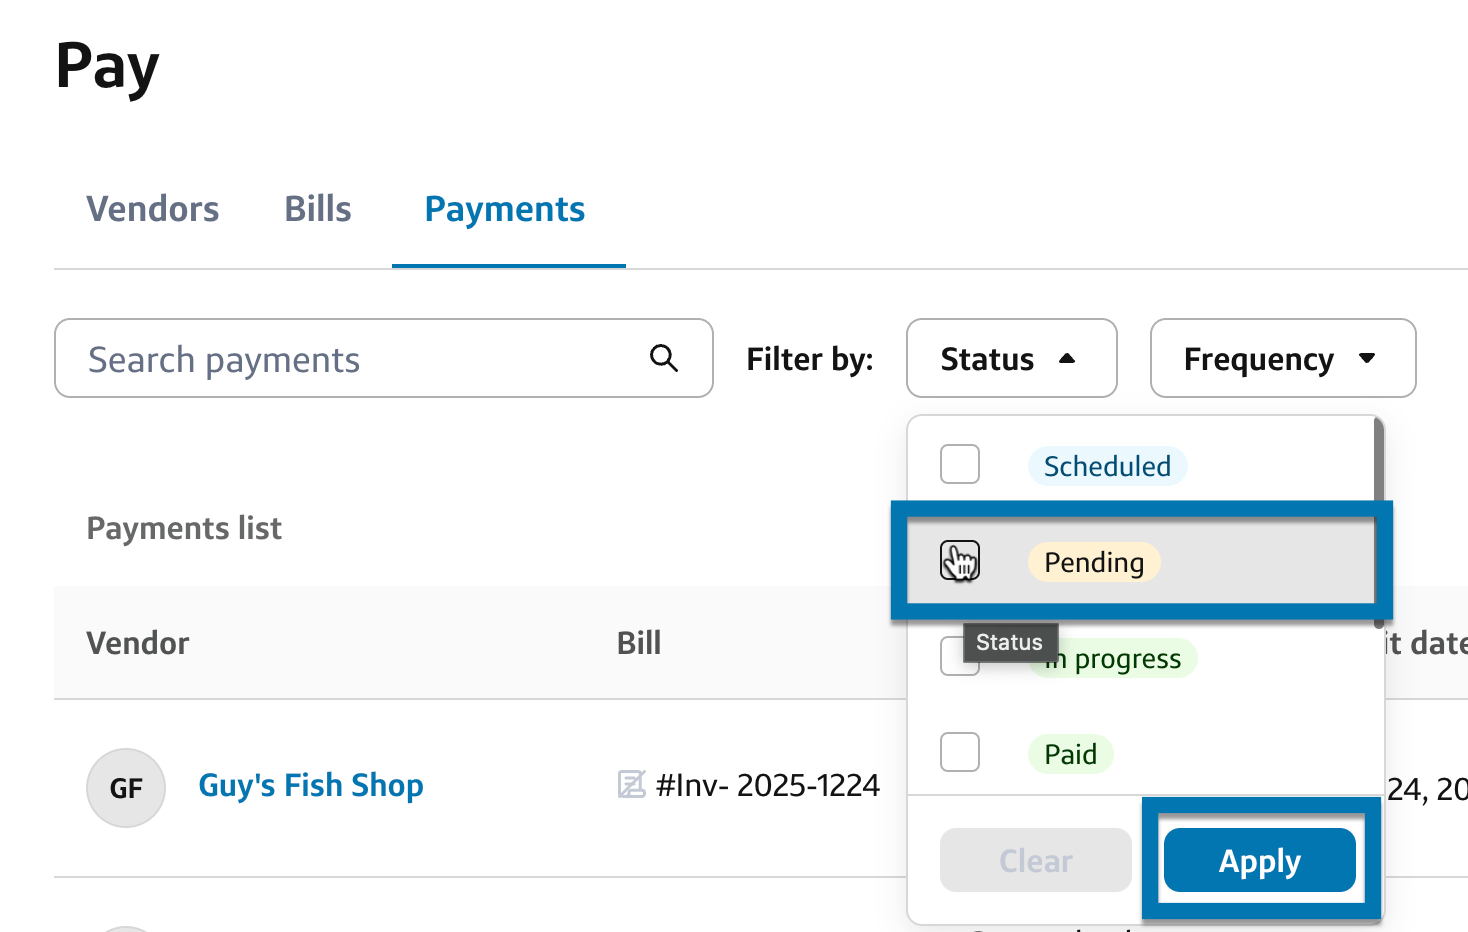Focus the Search payments field
Viewport: 1468px width, 932px height.
(360, 358)
